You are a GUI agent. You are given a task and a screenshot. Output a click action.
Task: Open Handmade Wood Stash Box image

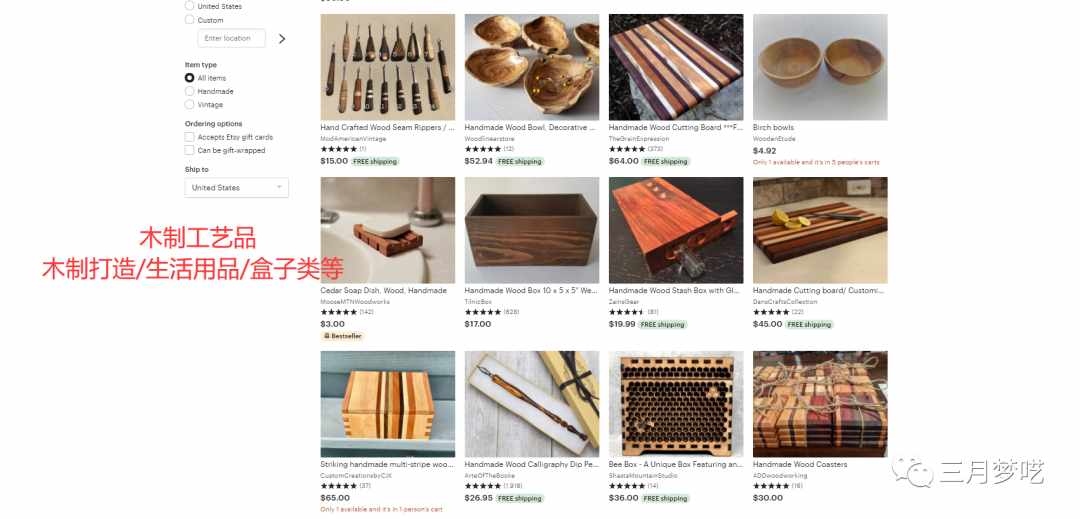676,231
